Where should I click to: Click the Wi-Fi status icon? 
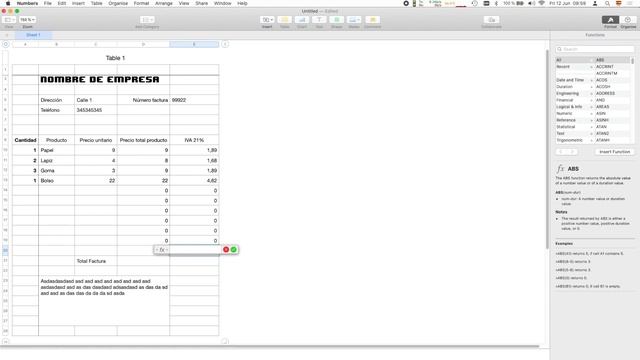[x=542, y=3]
